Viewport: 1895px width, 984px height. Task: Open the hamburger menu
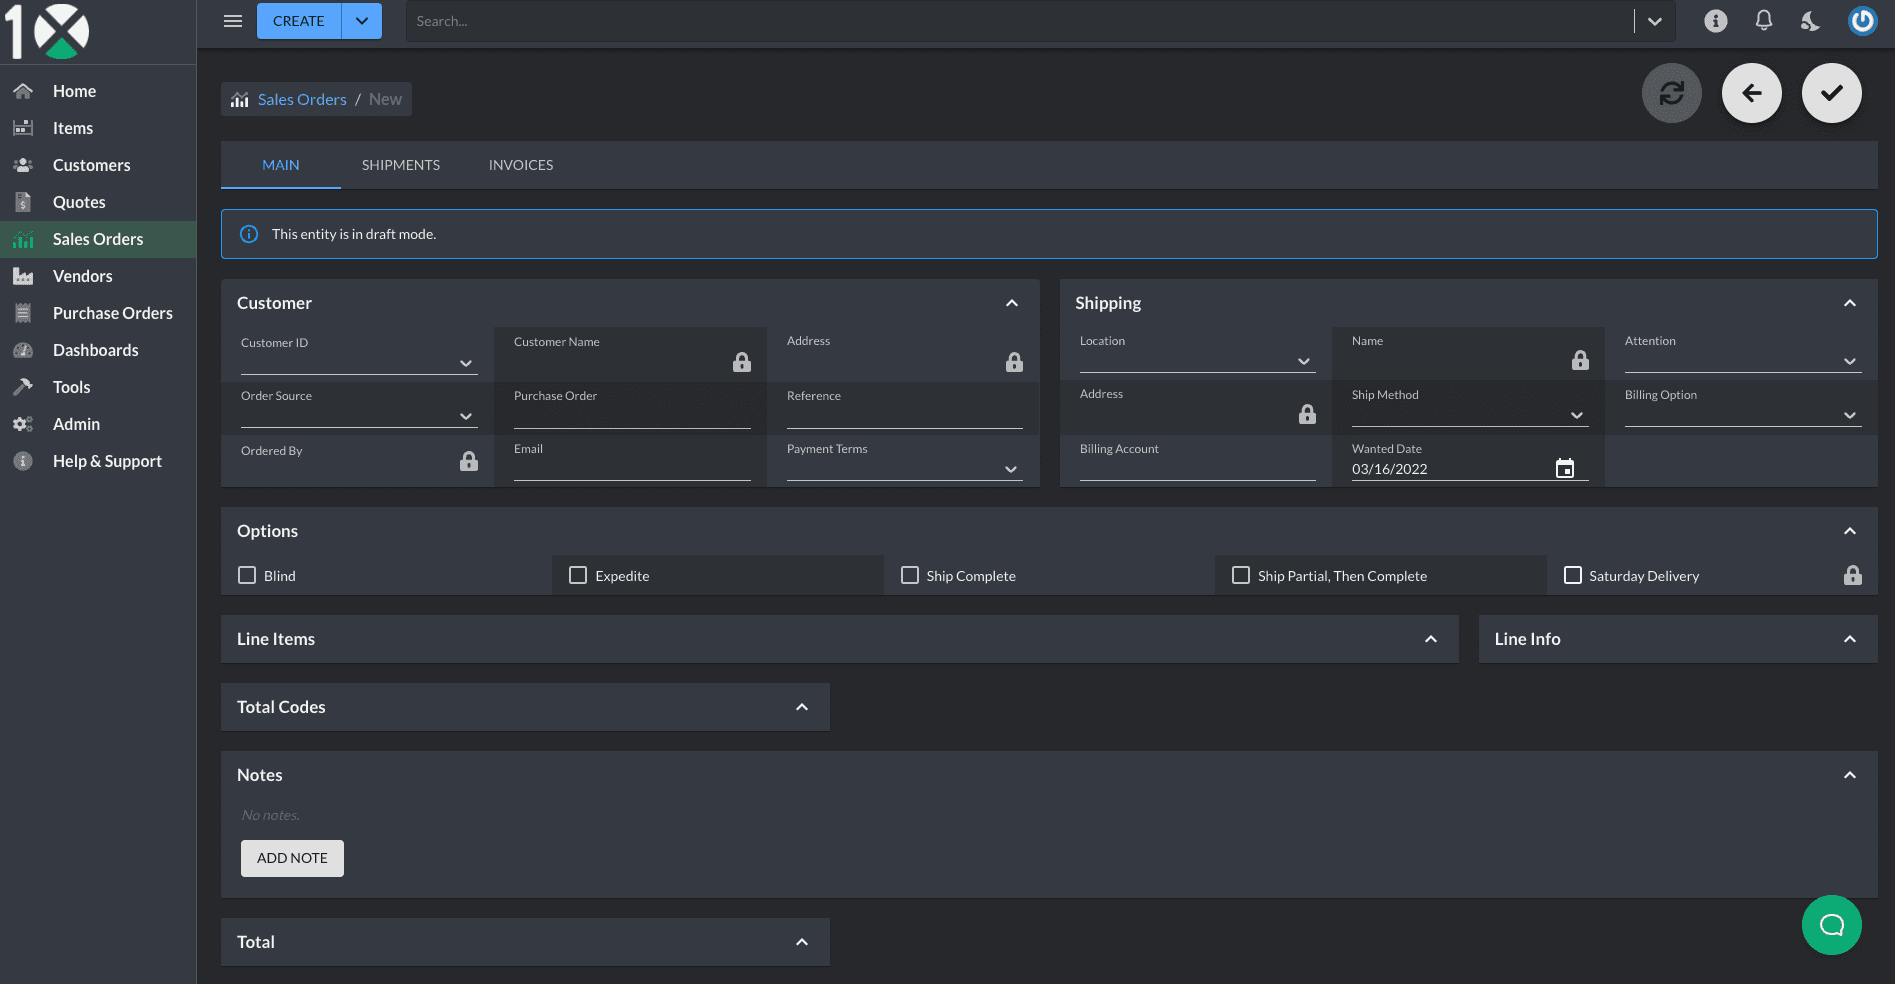[x=233, y=21]
